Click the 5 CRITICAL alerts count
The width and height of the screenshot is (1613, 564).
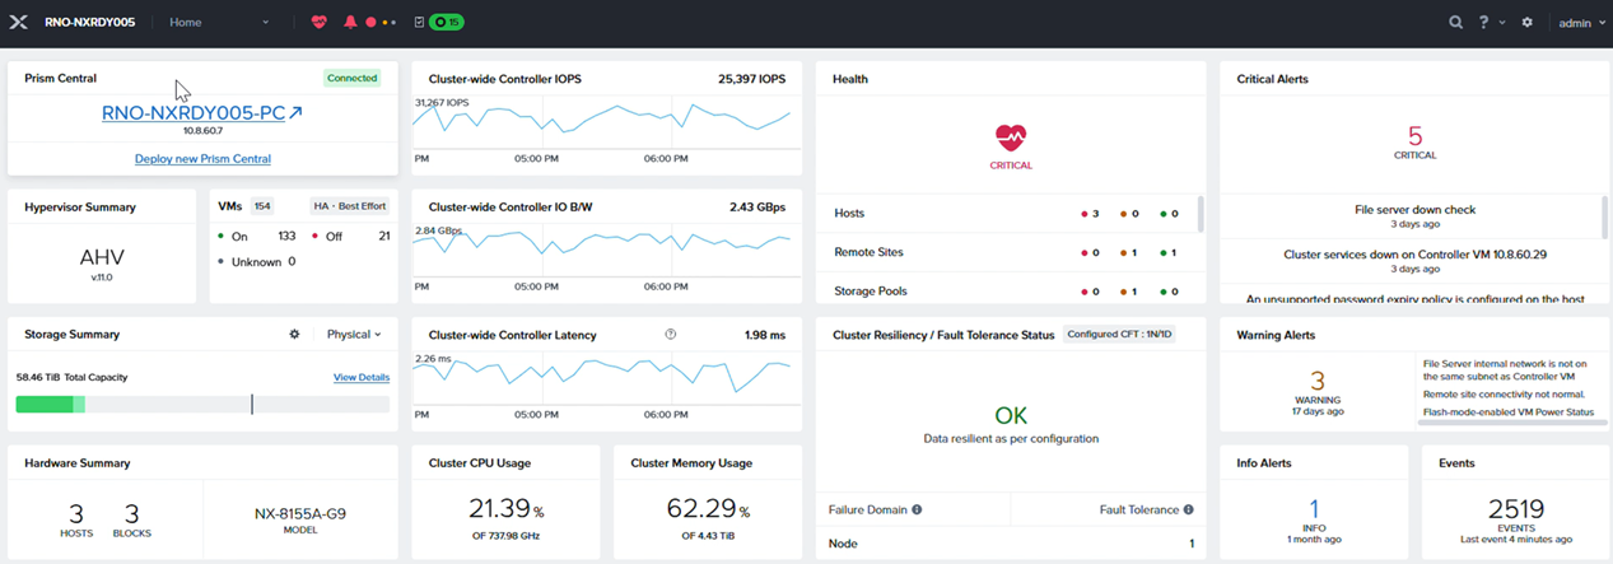pyautogui.click(x=1415, y=141)
